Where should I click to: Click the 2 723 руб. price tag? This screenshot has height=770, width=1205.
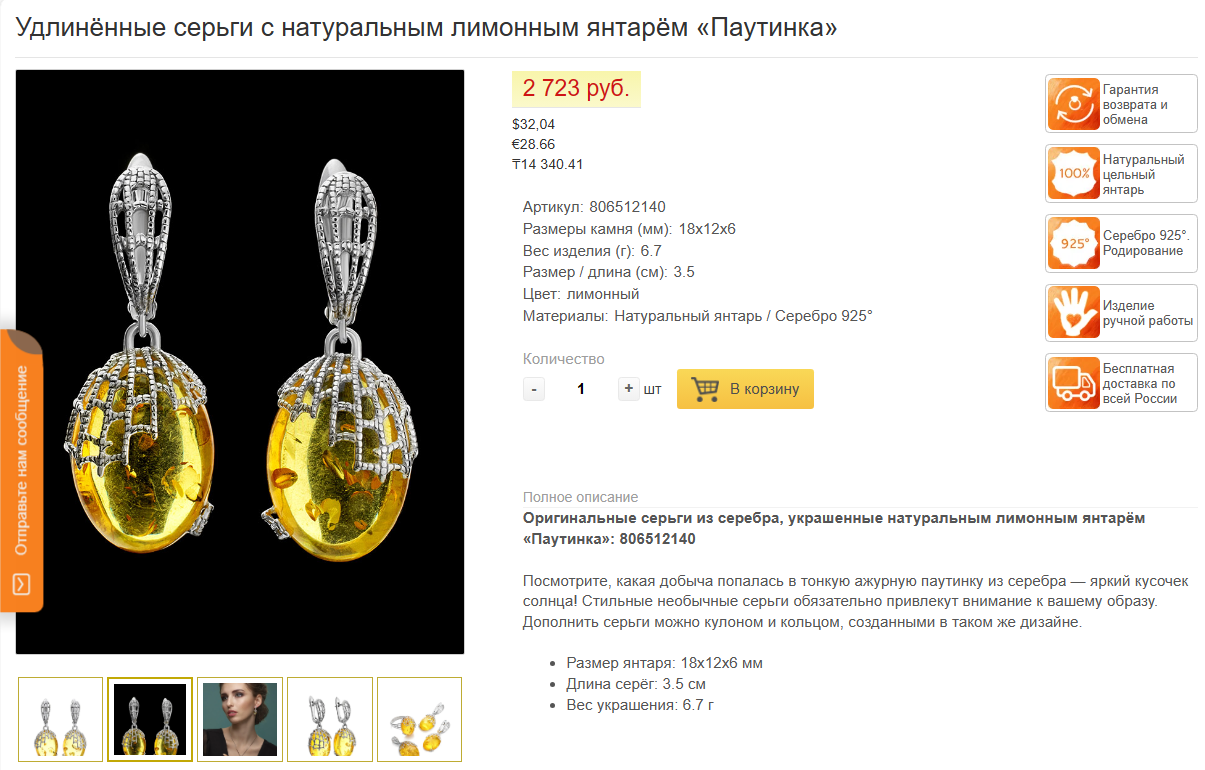point(576,89)
